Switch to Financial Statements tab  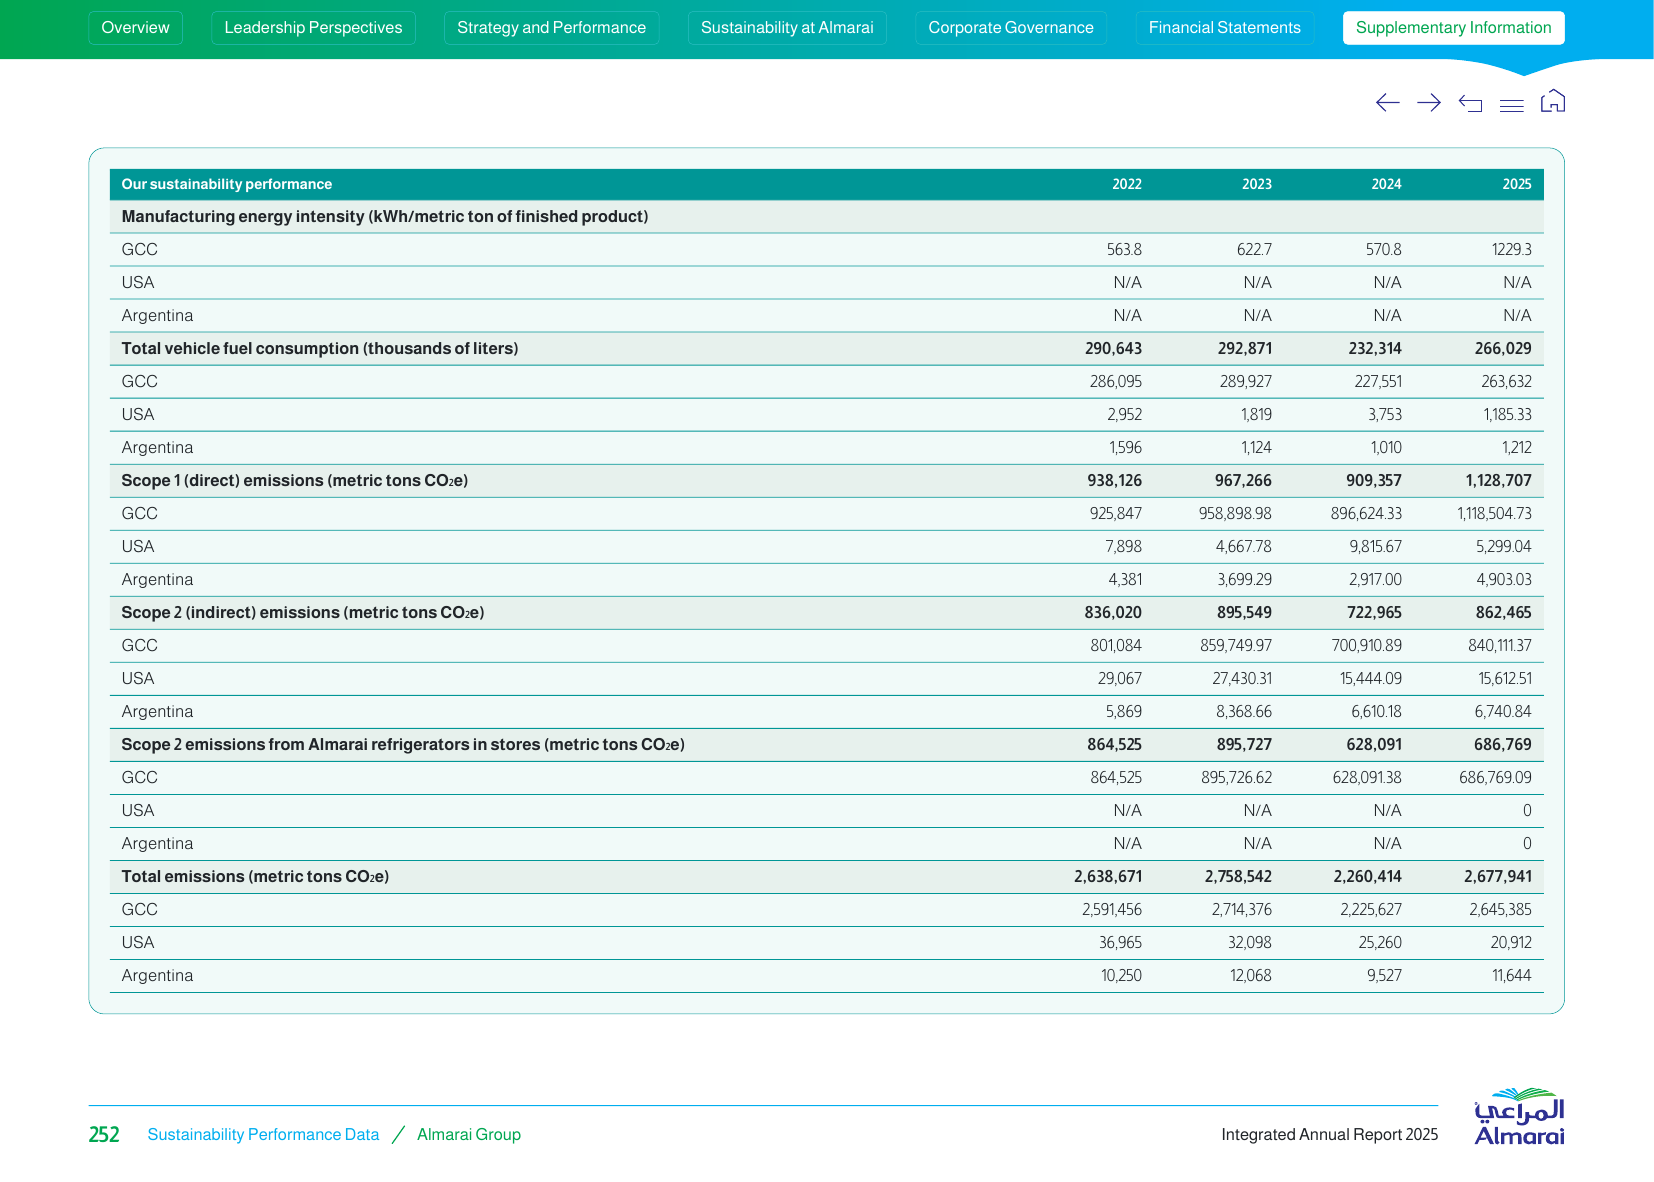tap(1225, 28)
